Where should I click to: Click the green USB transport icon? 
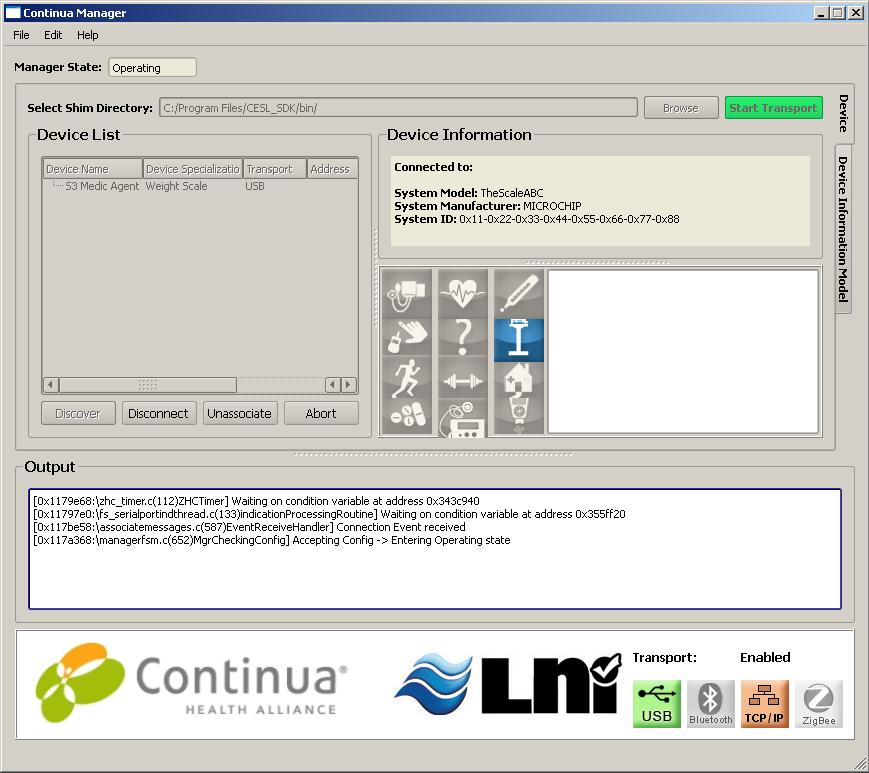657,704
